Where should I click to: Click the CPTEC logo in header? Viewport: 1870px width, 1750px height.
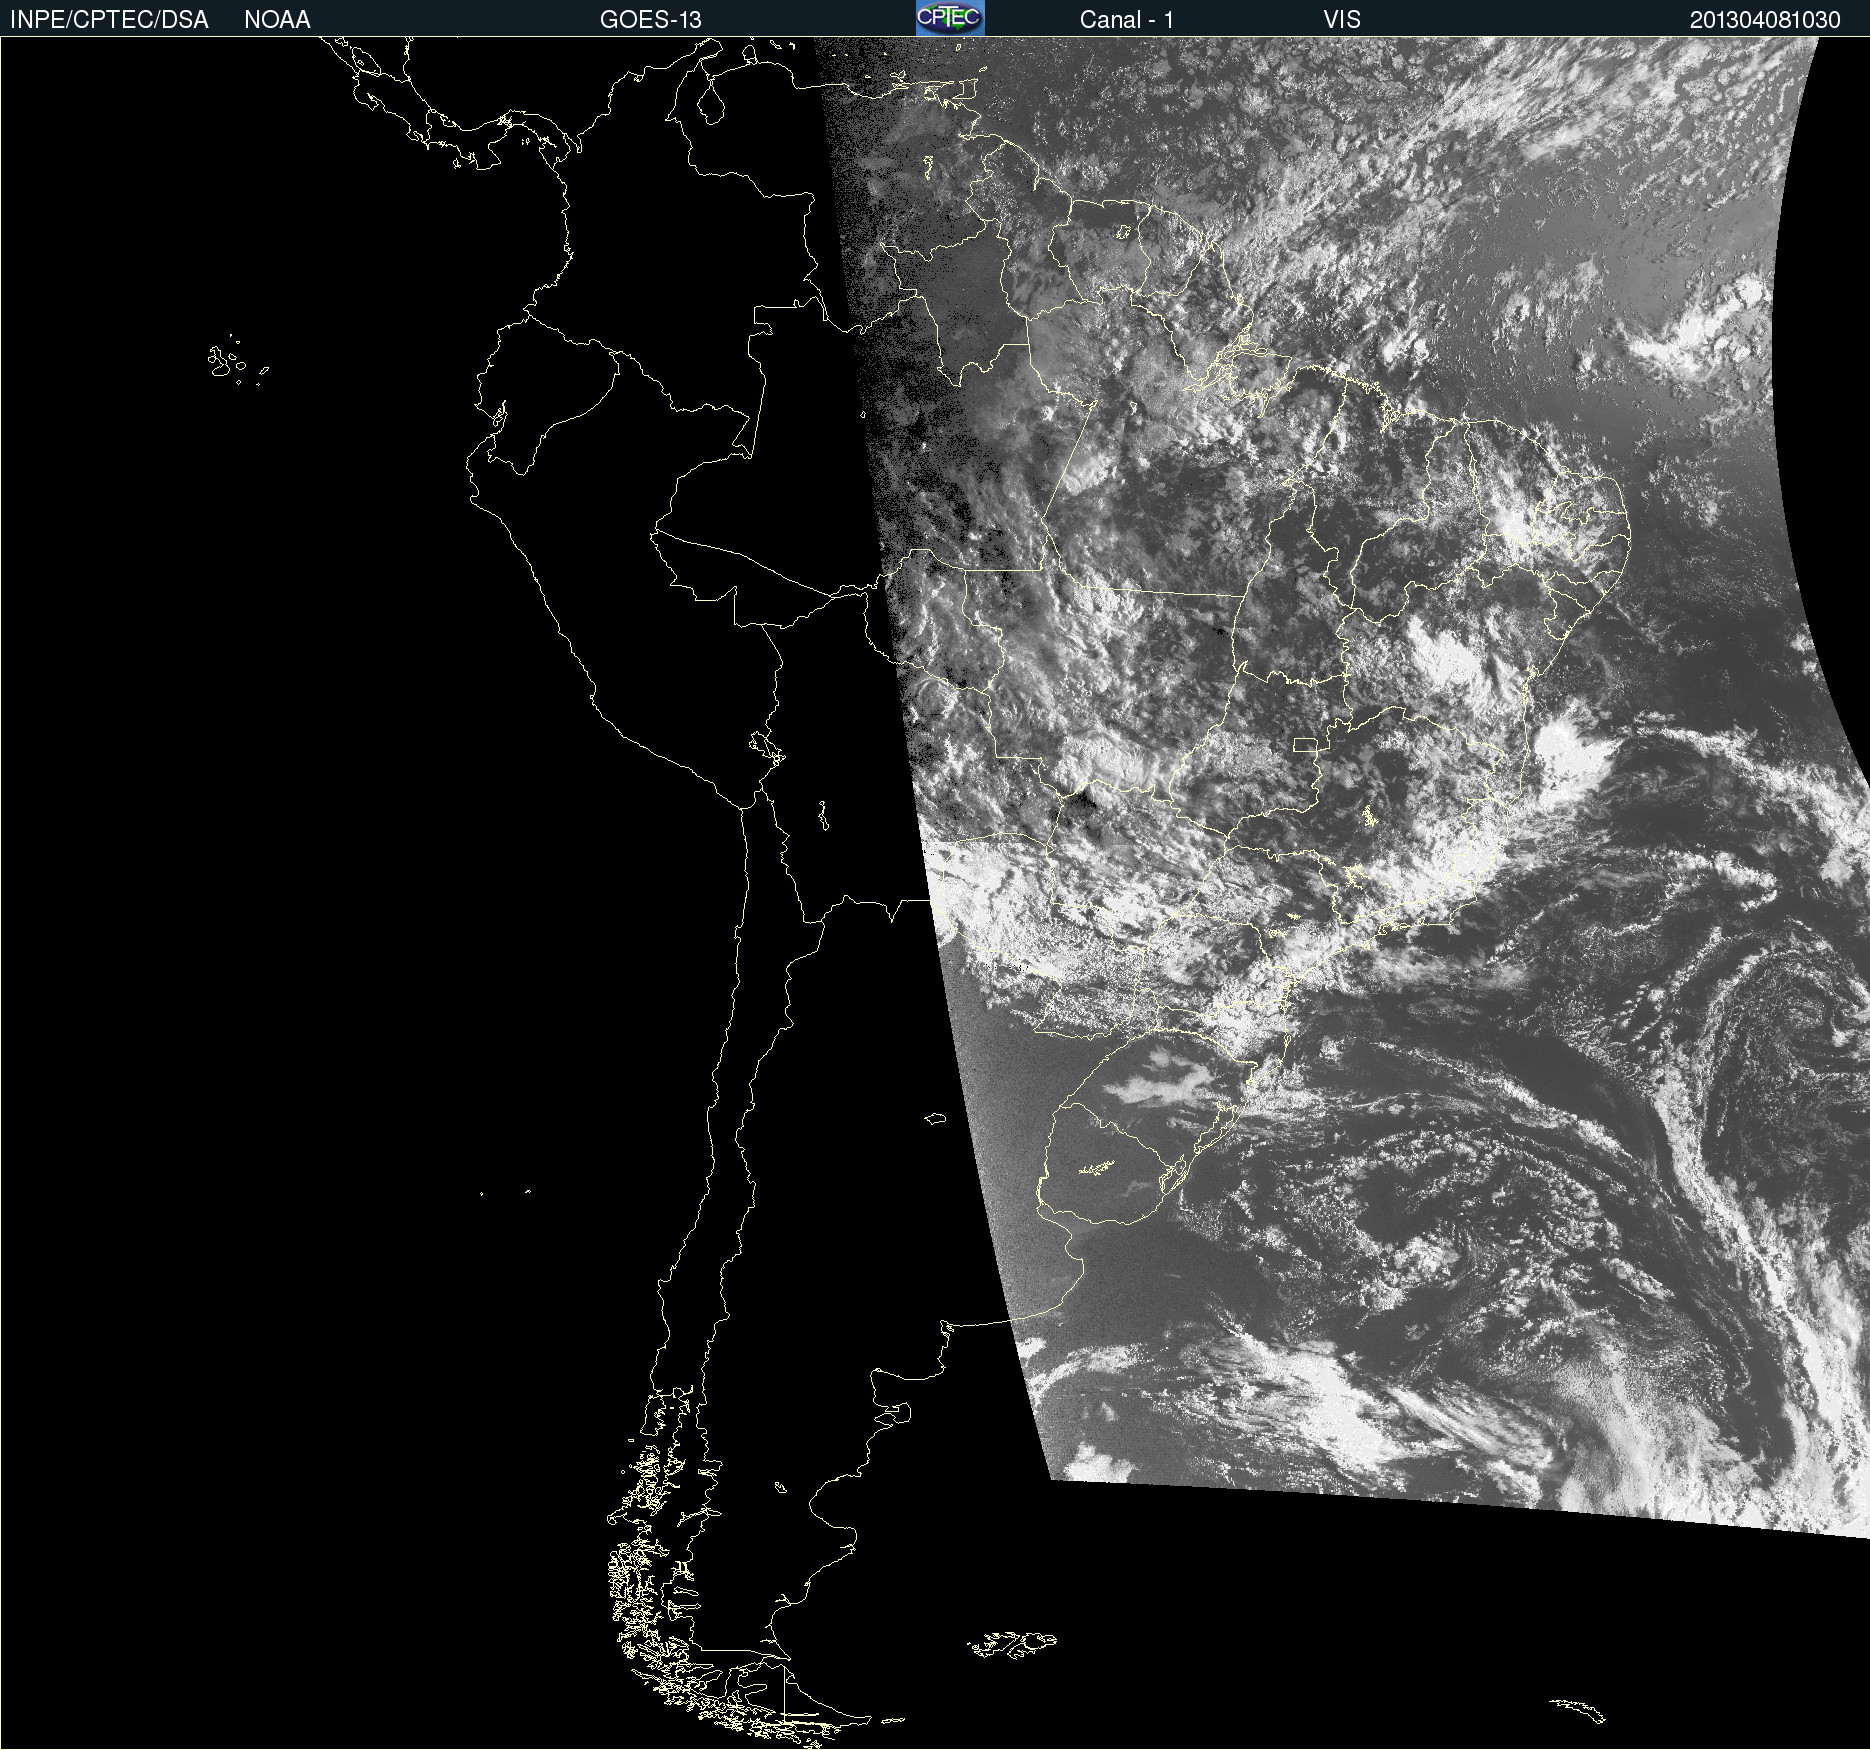(x=950, y=18)
